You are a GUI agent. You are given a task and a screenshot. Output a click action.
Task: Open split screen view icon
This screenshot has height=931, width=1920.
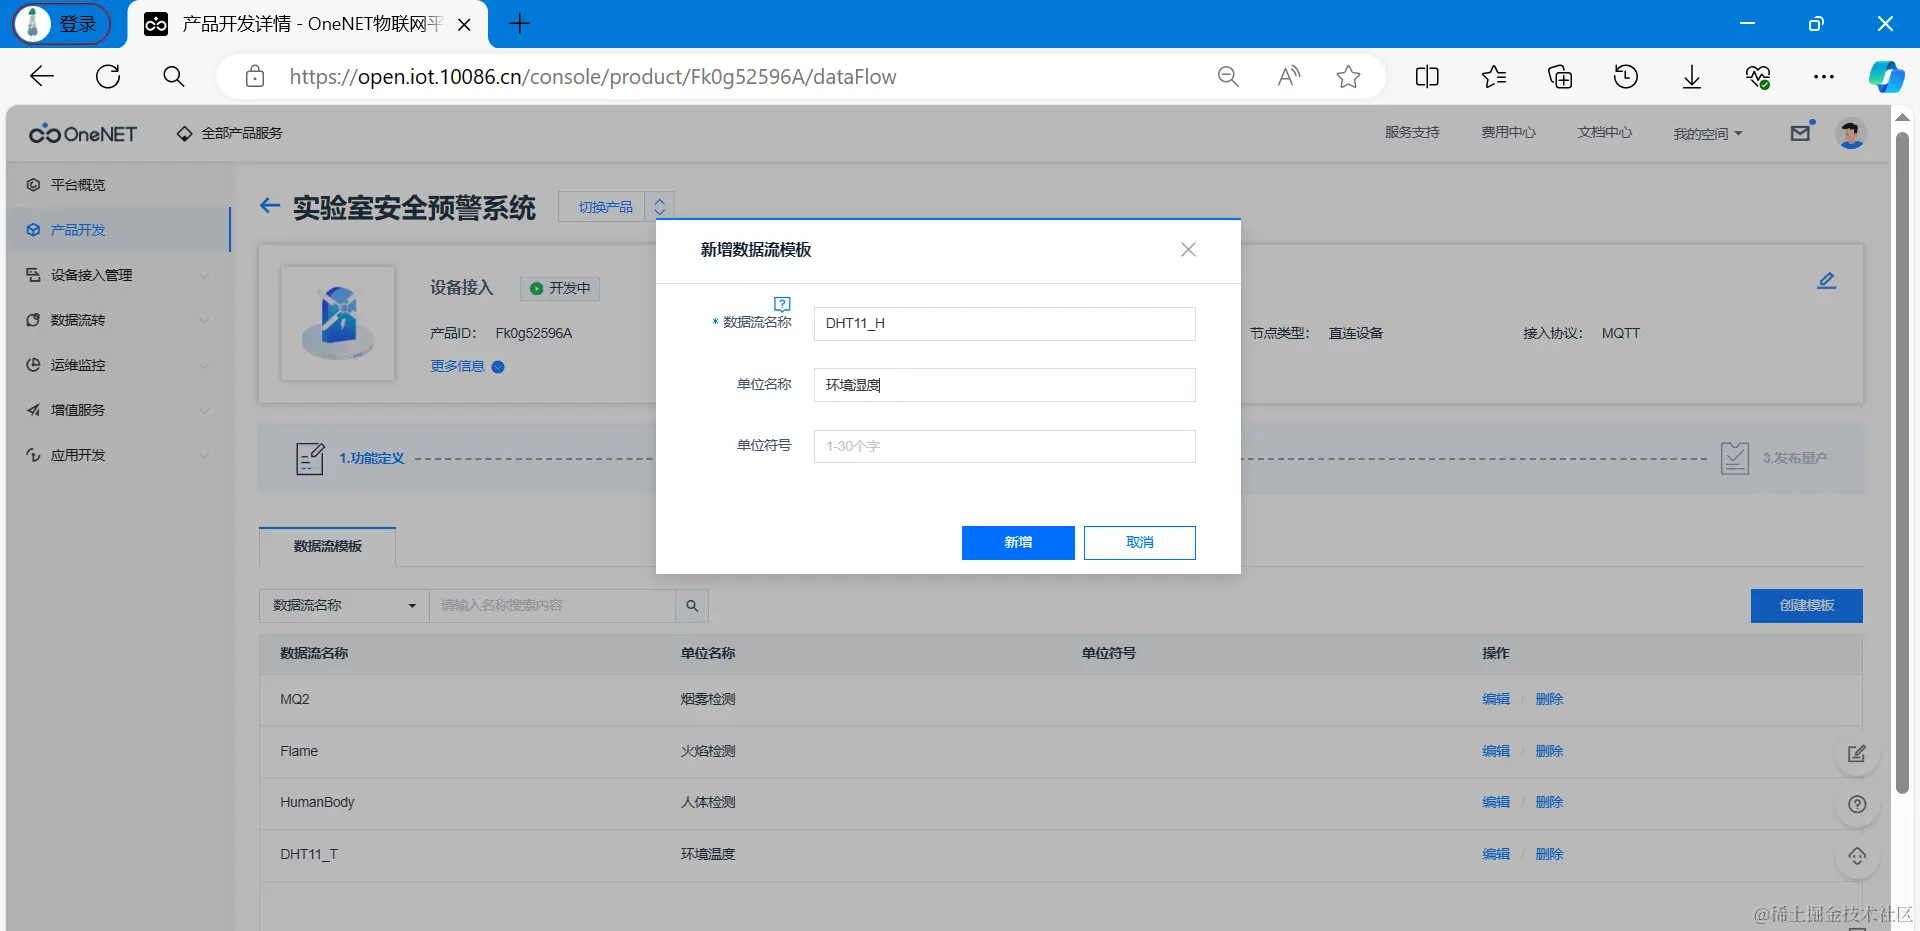[x=1427, y=76]
